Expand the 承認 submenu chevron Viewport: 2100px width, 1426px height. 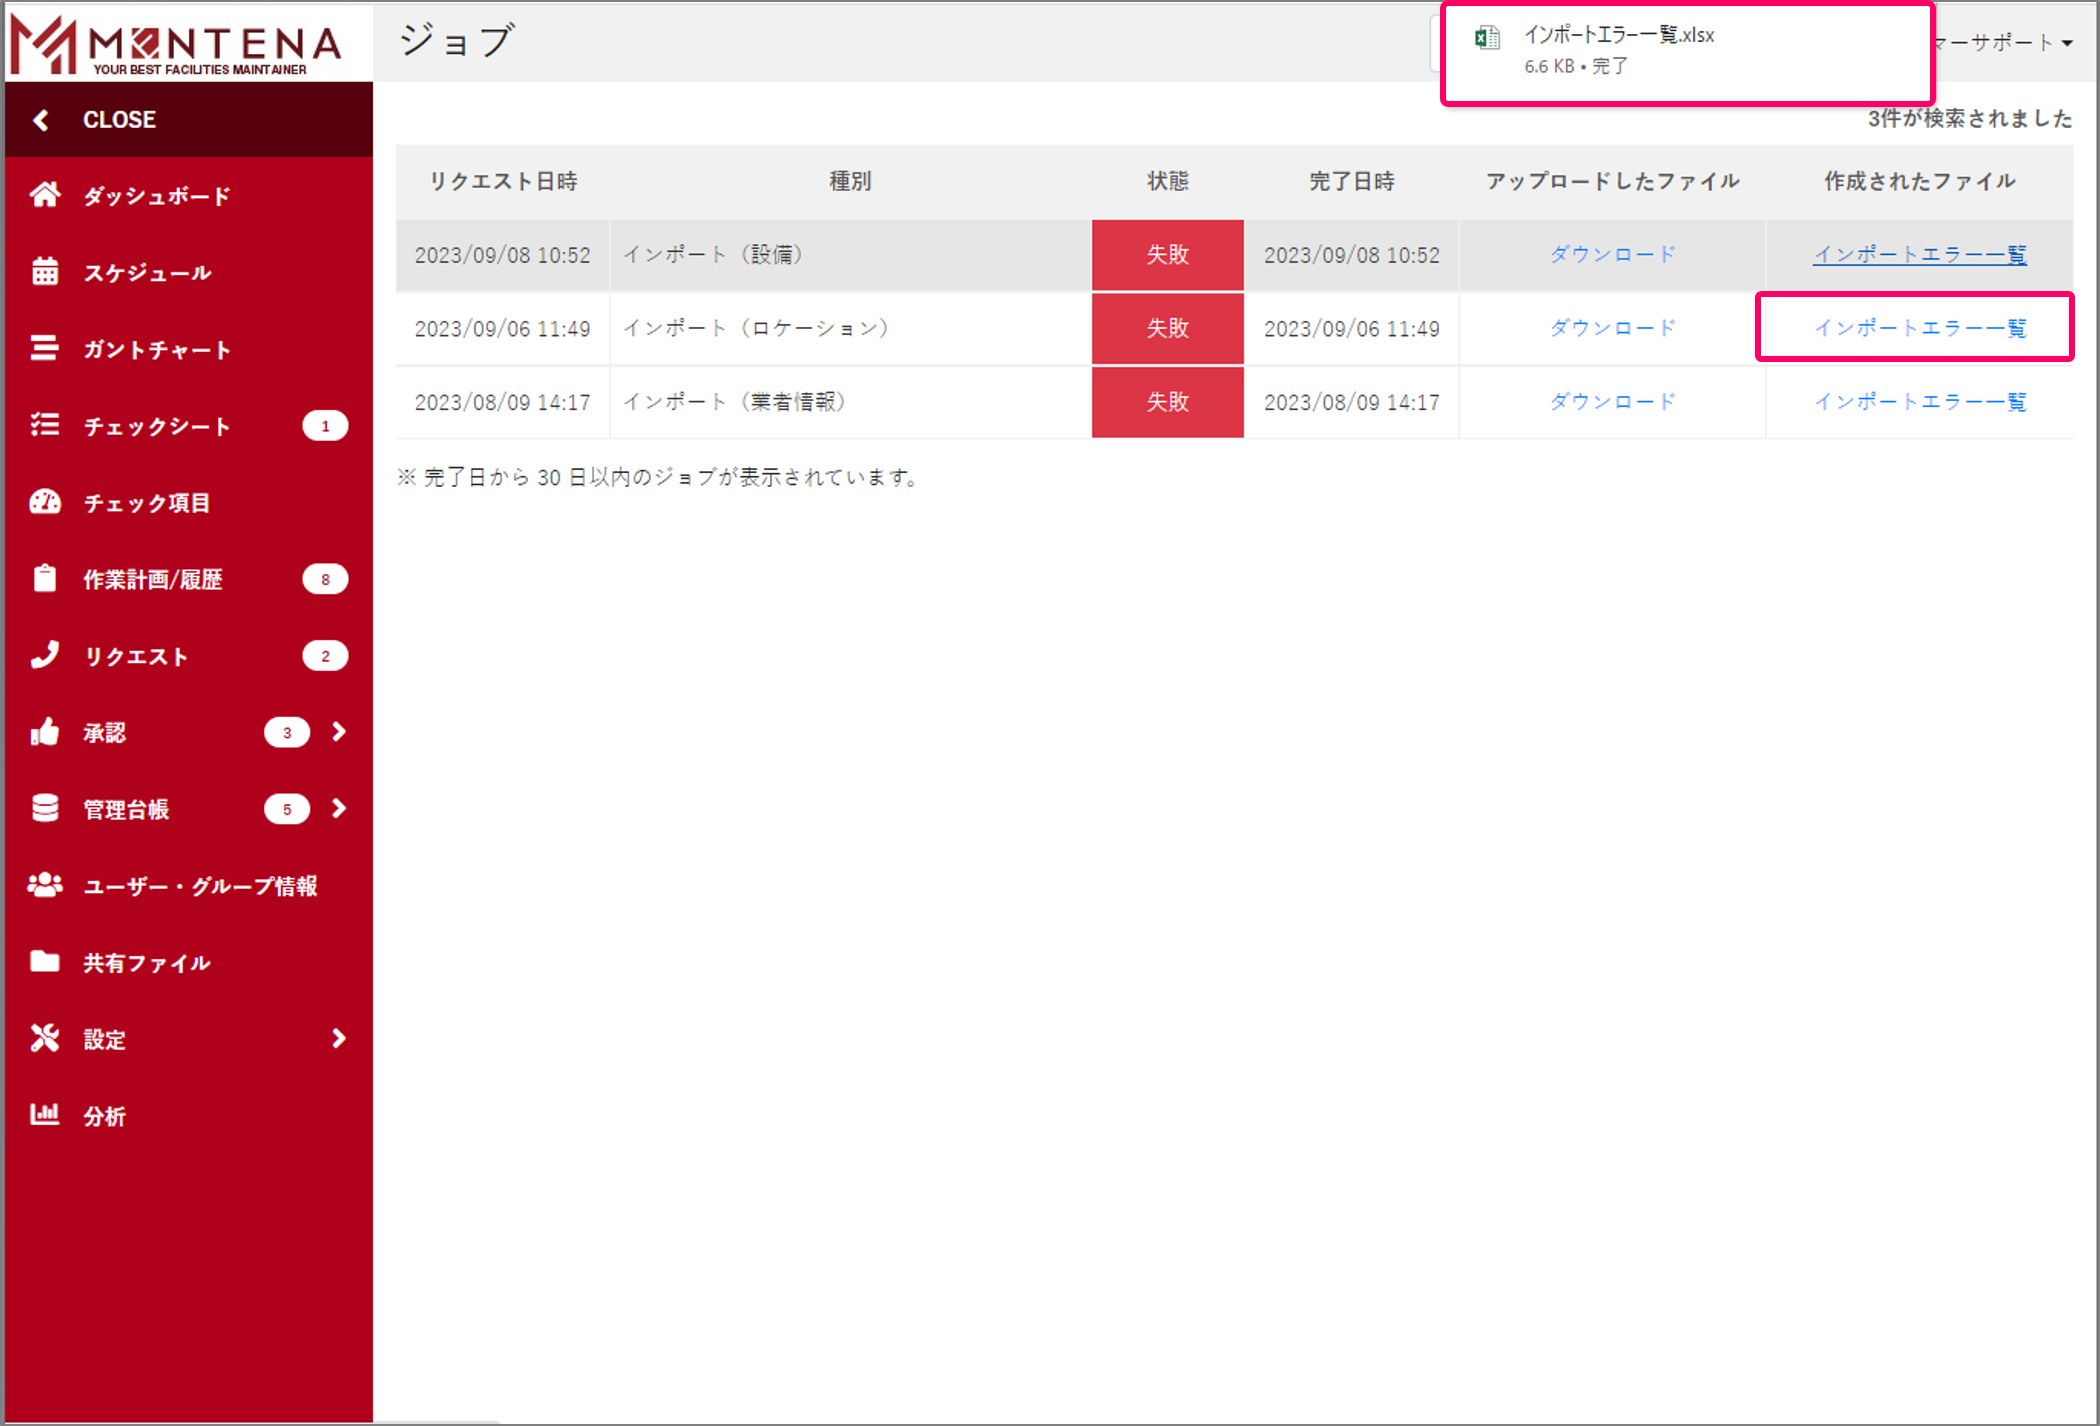click(339, 732)
